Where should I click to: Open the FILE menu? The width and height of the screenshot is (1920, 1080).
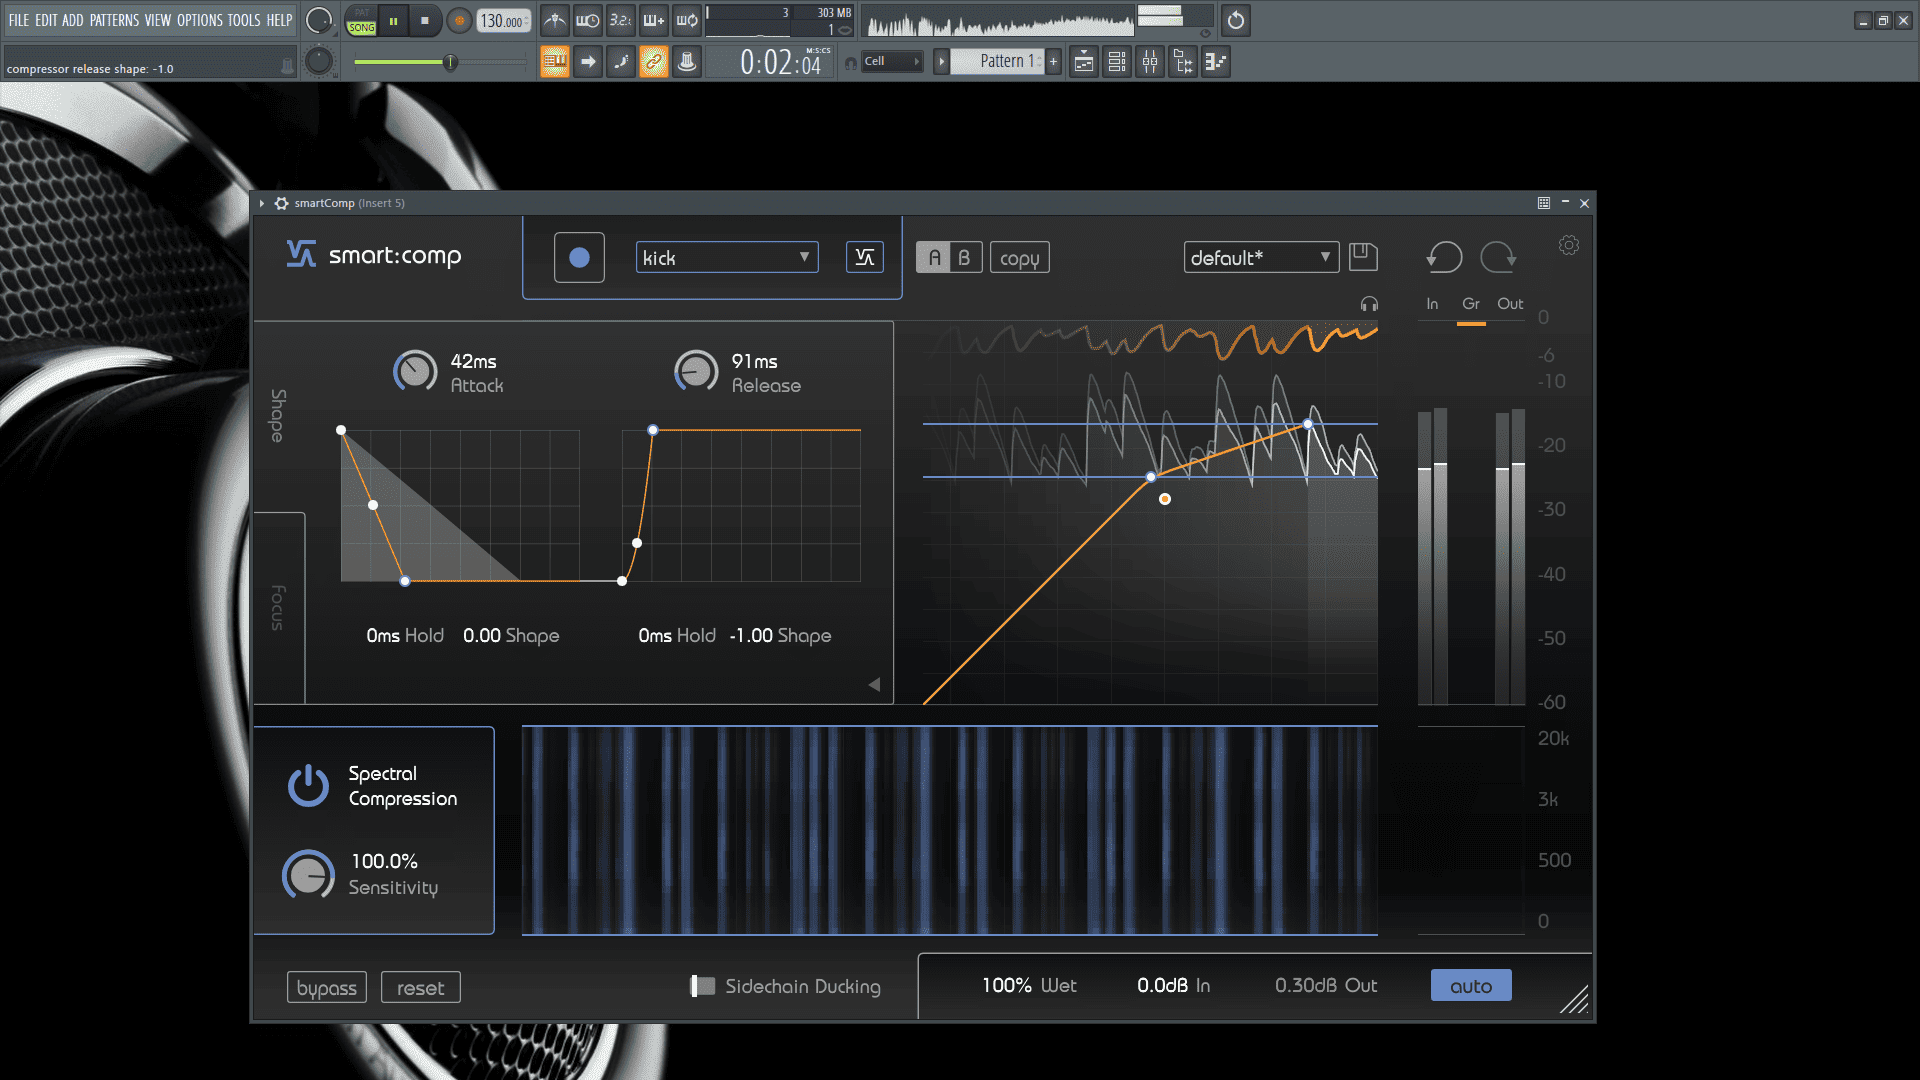[19, 20]
